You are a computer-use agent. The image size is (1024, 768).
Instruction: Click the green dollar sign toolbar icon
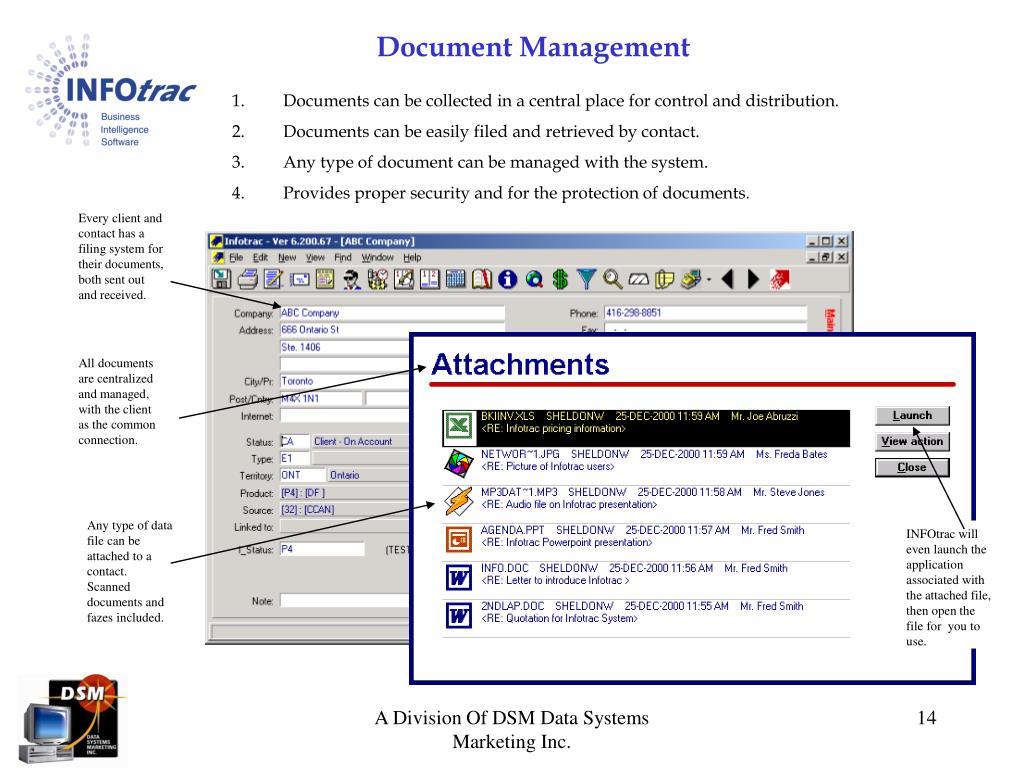pyautogui.click(x=560, y=280)
